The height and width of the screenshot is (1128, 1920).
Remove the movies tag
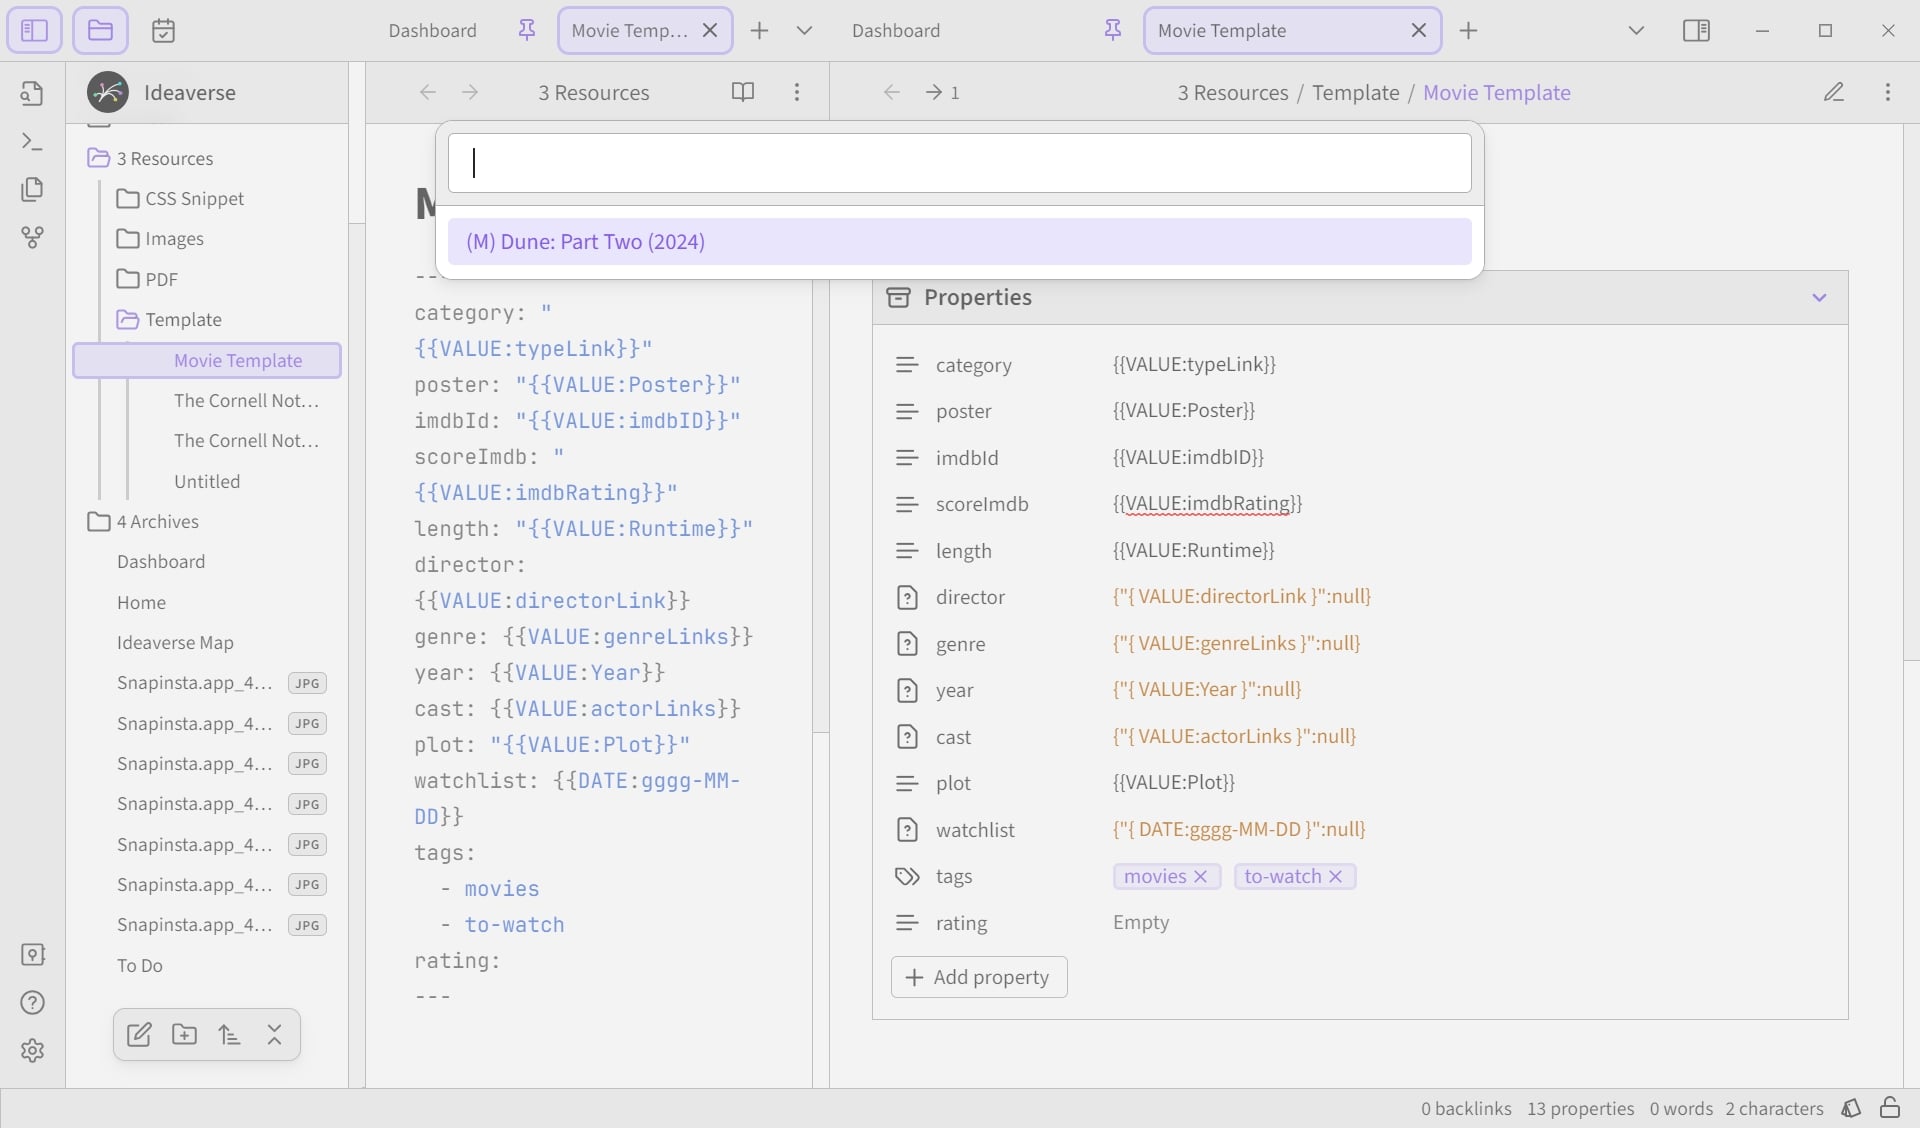point(1201,876)
